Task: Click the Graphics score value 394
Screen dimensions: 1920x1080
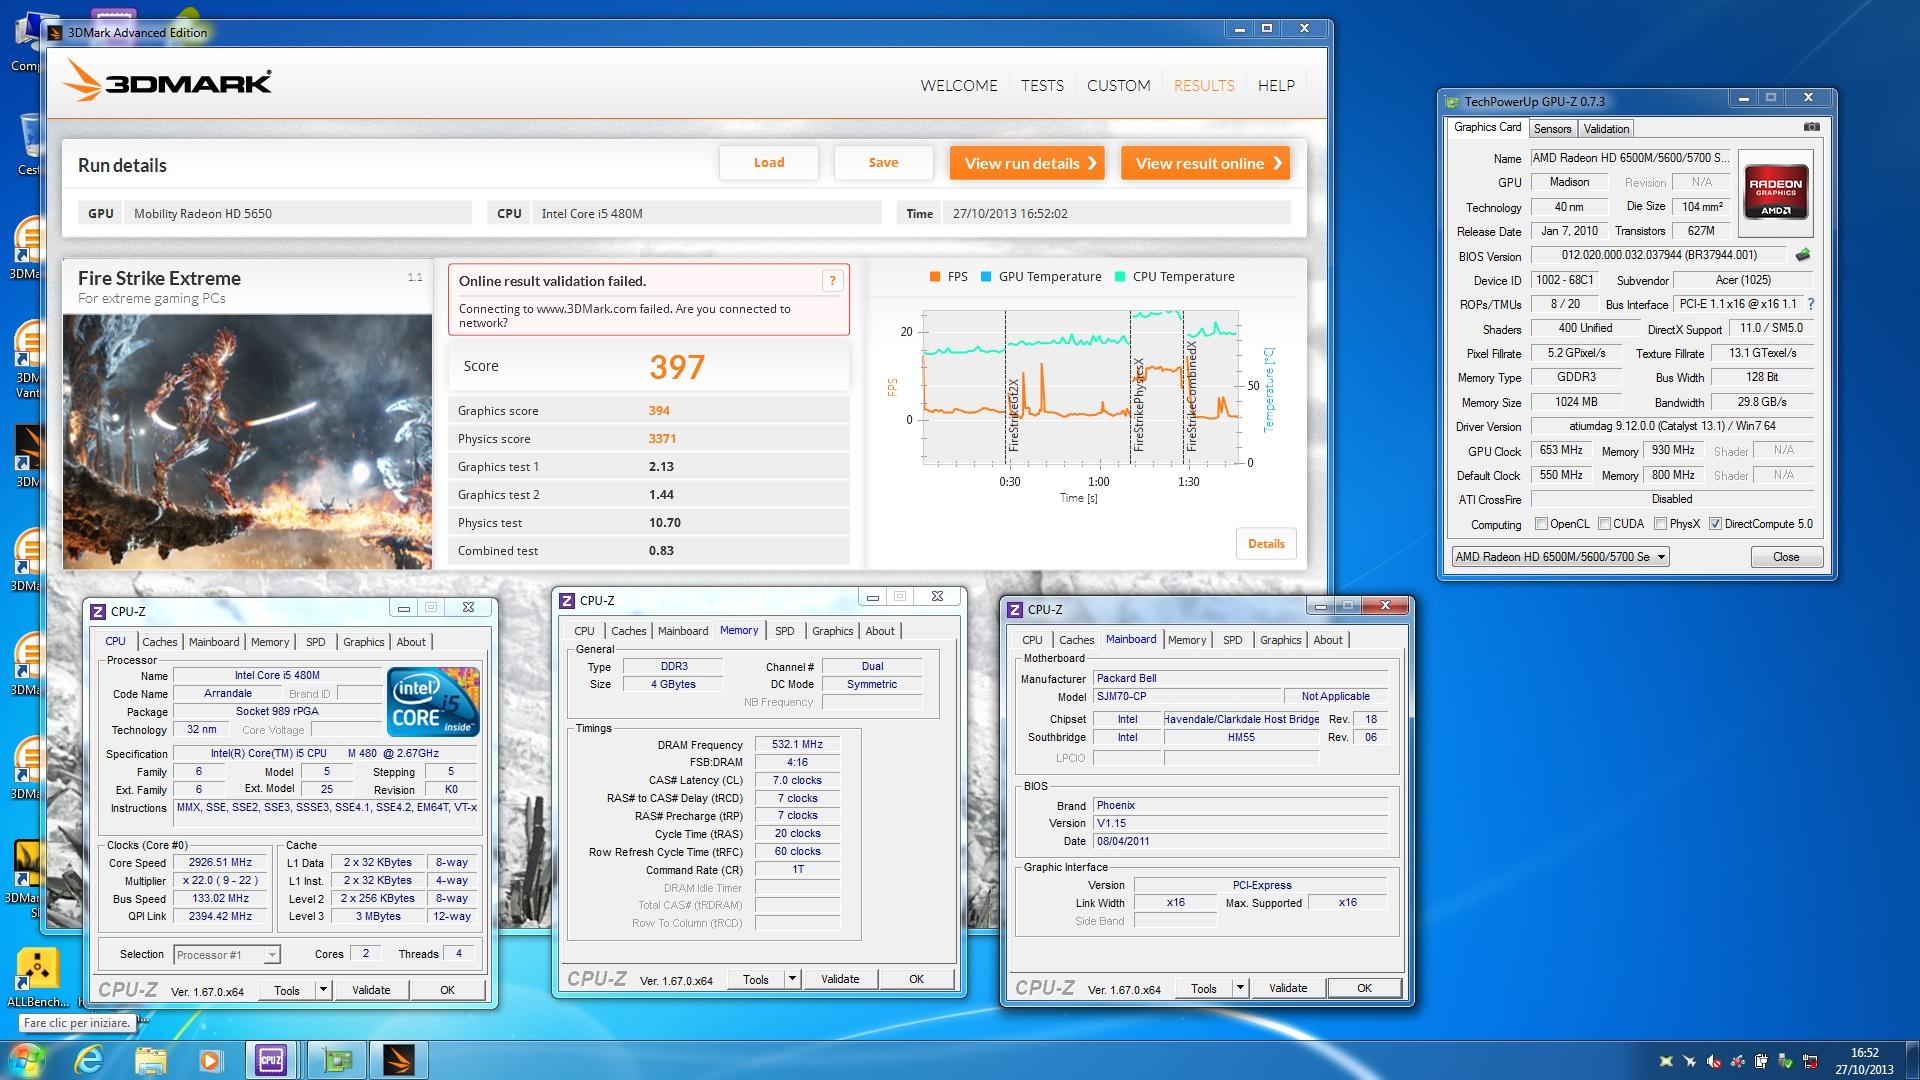Action: click(x=659, y=411)
